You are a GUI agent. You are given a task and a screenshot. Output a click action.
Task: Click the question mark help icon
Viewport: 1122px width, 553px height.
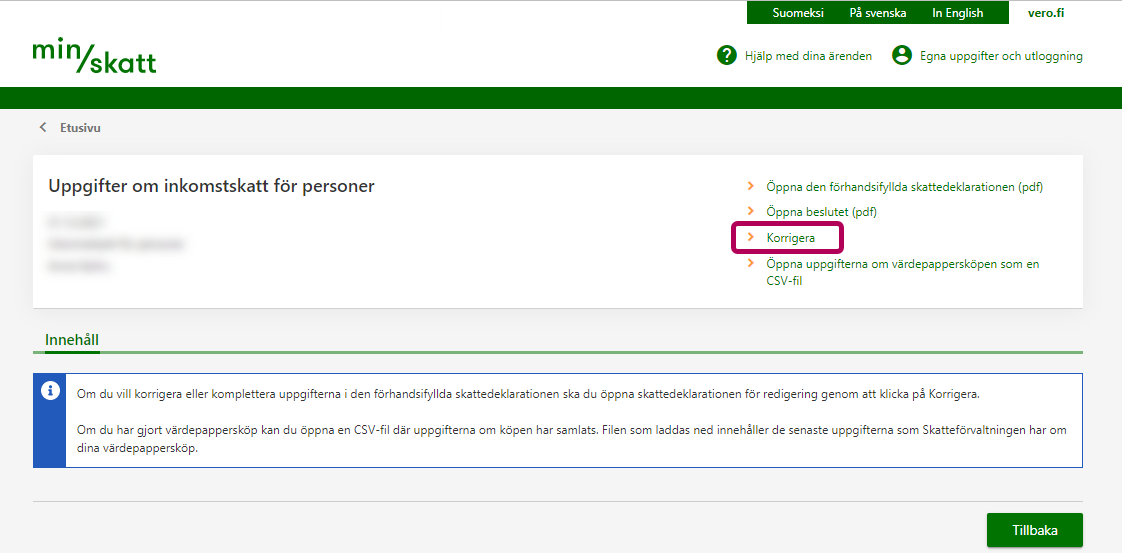coord(727,56)
